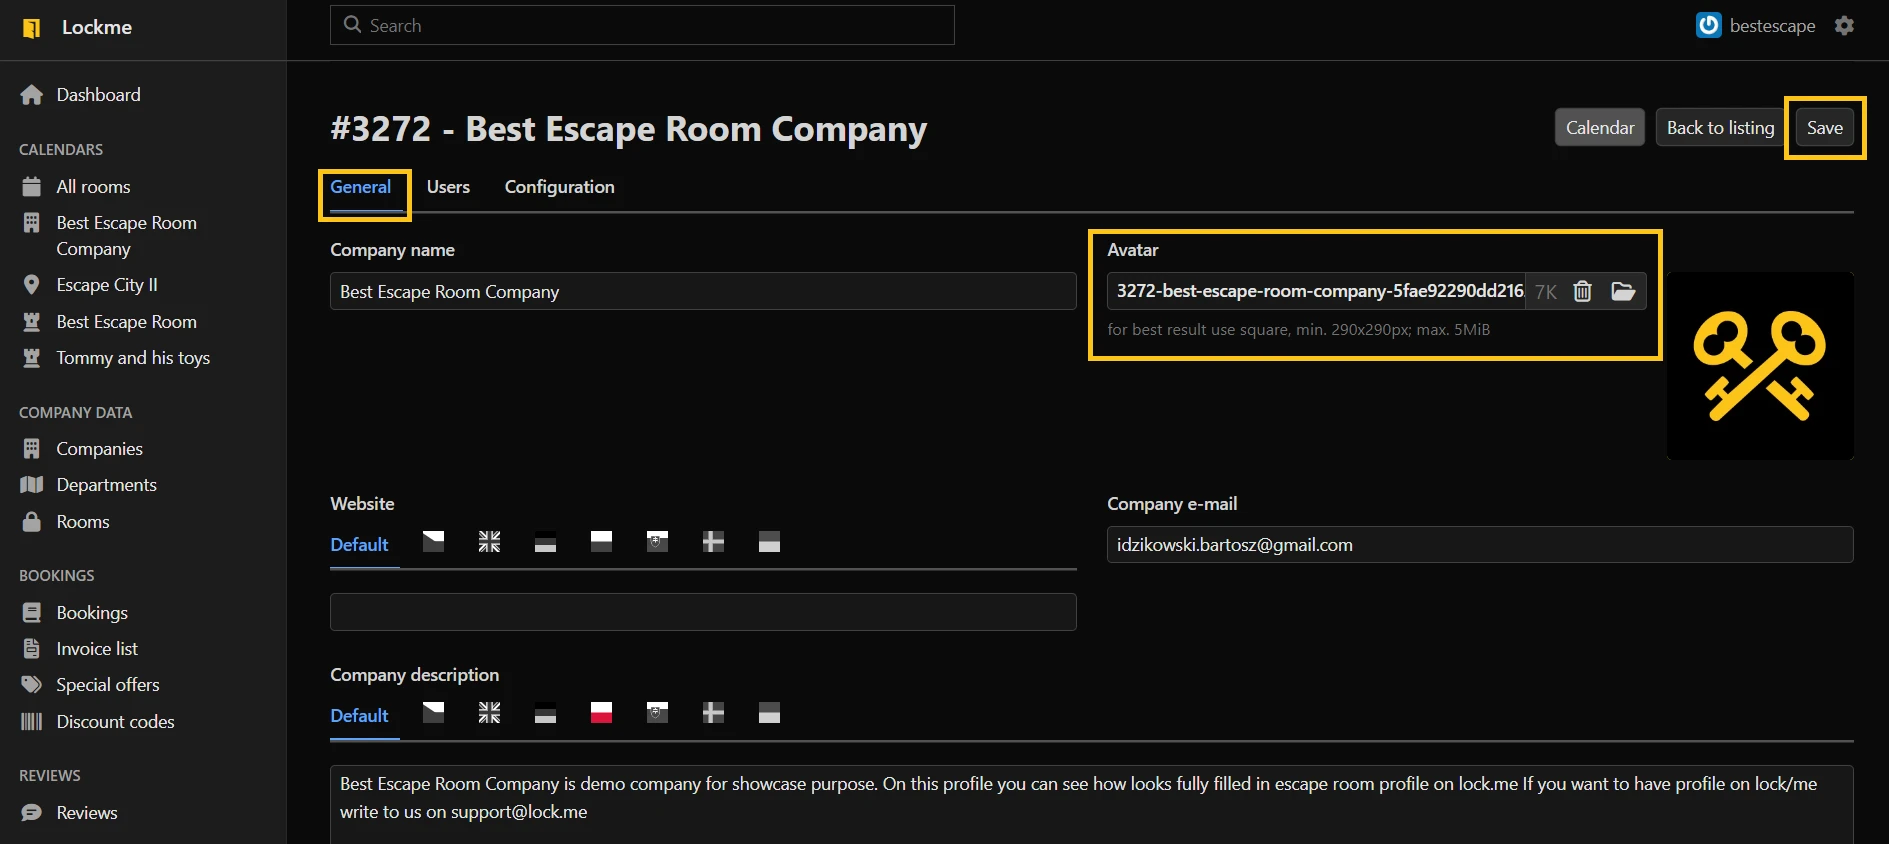
Task: Go Back to listing
Action: click(x=1719, y=128)
